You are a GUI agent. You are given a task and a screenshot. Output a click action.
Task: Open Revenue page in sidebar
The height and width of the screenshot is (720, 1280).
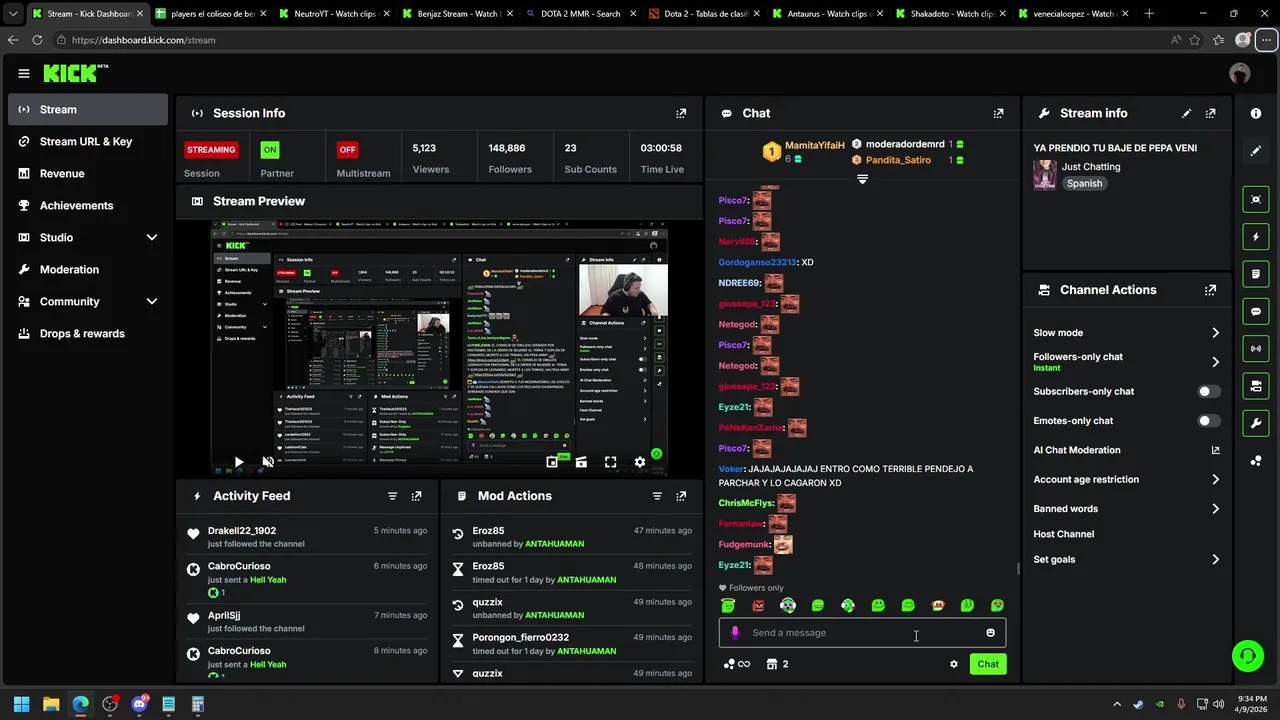click(x=88, y=173)
